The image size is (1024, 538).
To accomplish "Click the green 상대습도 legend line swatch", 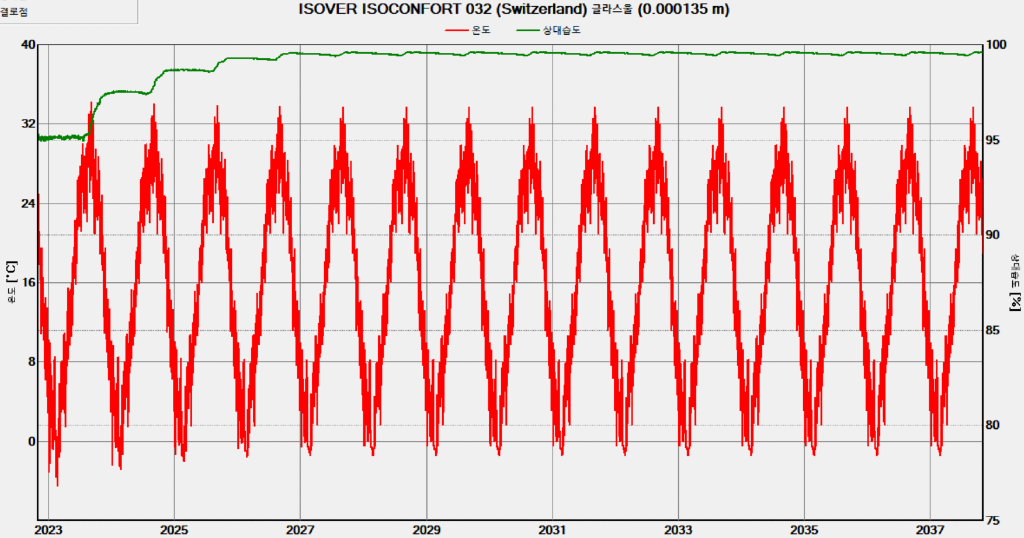I will pos(530,30).
